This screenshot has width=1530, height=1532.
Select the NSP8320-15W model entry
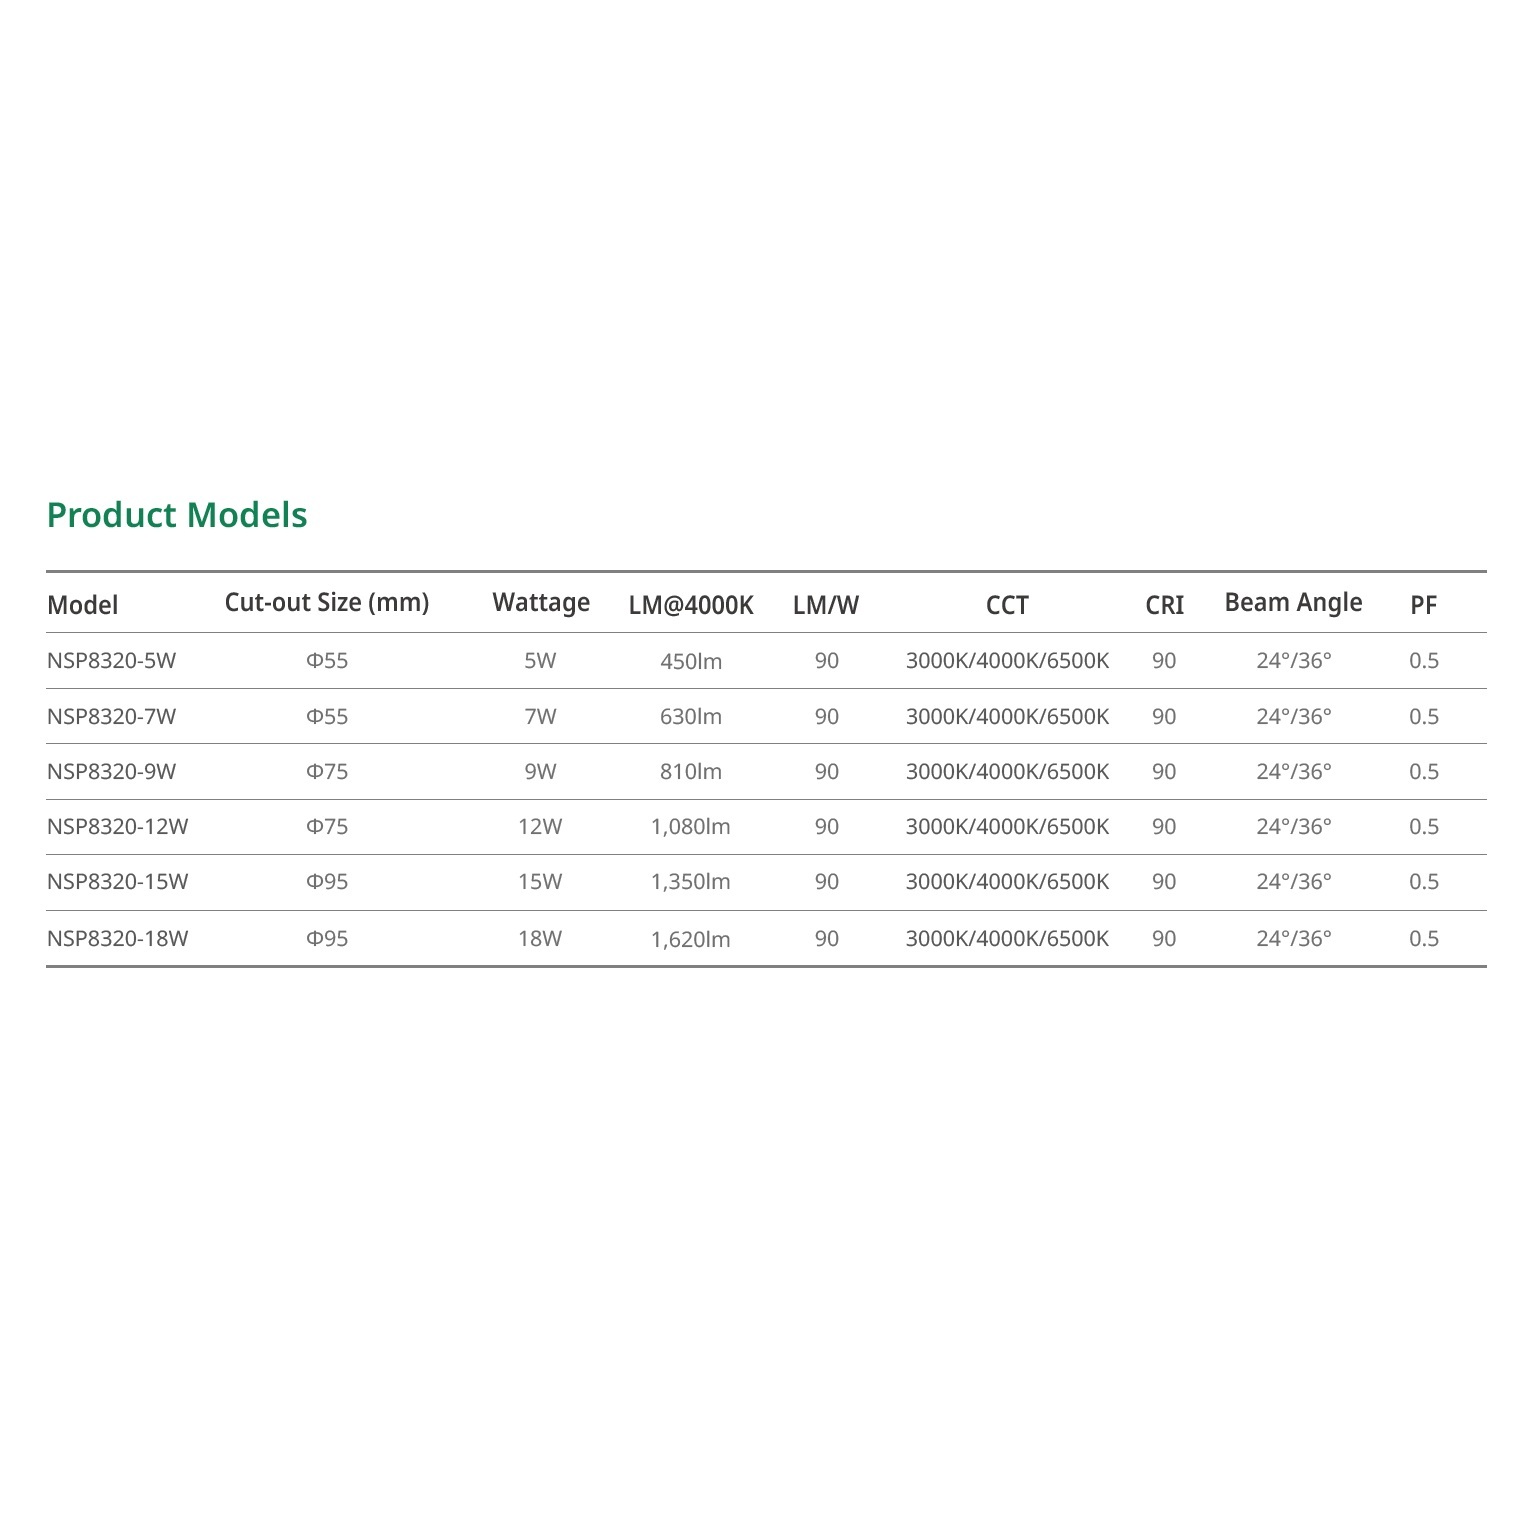118,882
